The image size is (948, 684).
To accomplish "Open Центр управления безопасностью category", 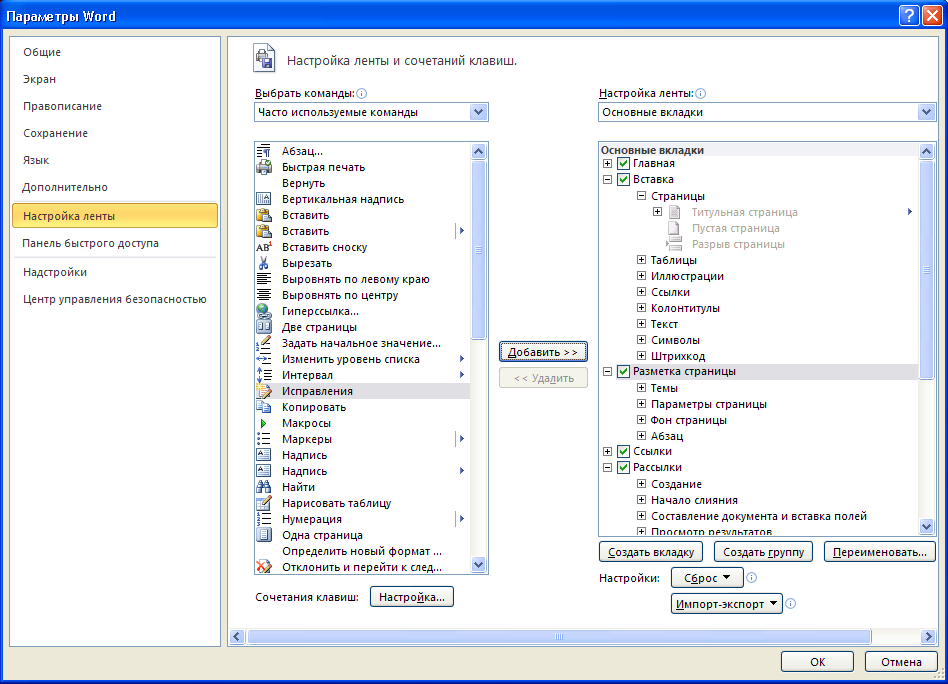I will [x=115, y=299].
